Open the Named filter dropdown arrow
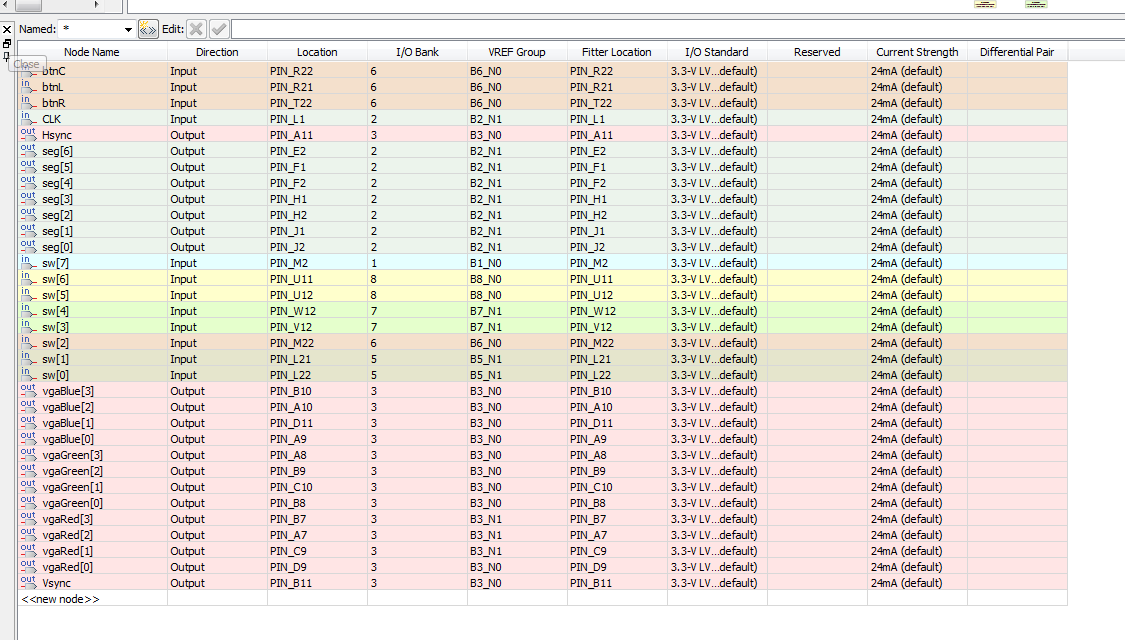Viewport: 1125px width, 640px height. pos(128,29)
